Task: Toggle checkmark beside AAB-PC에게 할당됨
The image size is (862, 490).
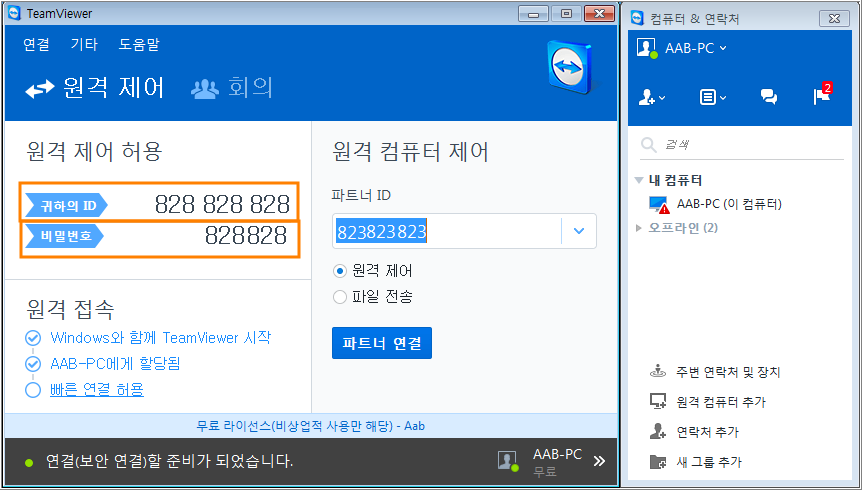Action: pos(33,364)
